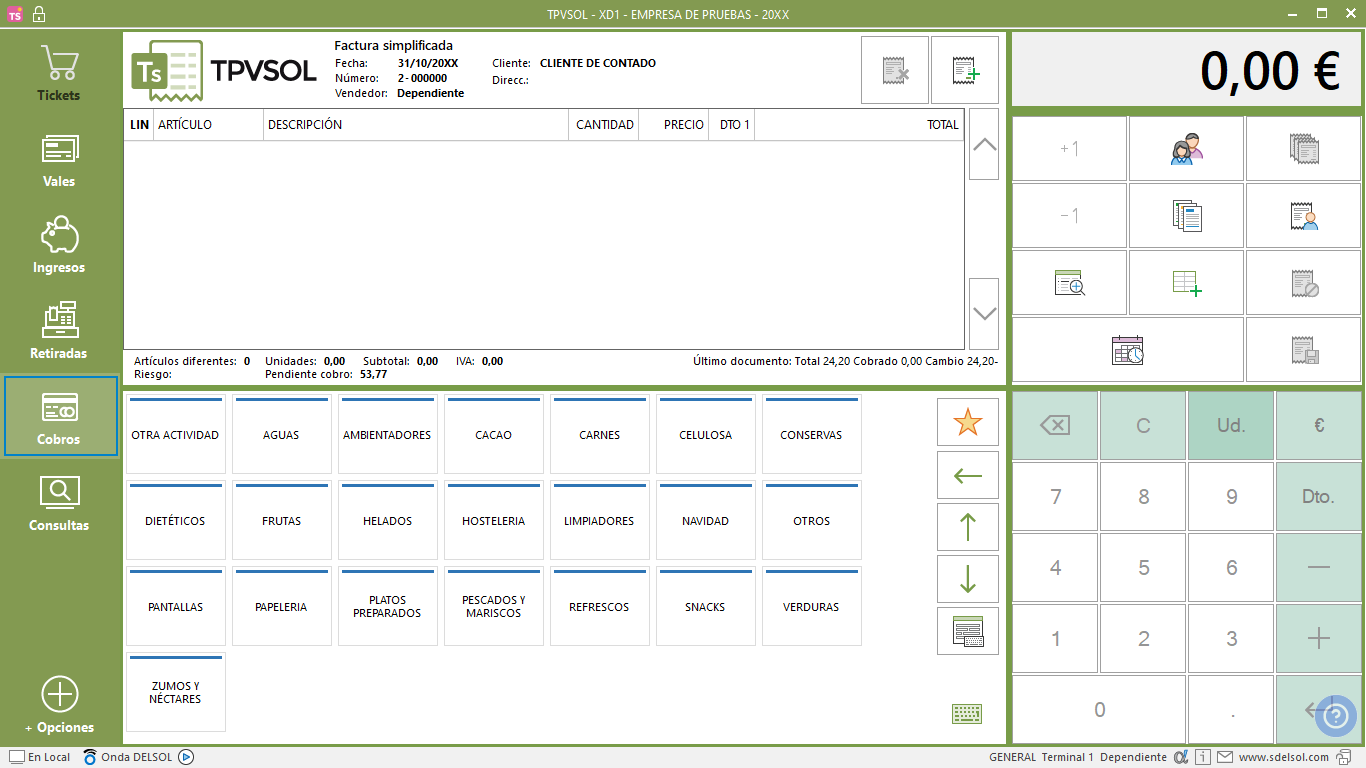Select the ZUMOS Y NÉCTARES category

[175, 693]
